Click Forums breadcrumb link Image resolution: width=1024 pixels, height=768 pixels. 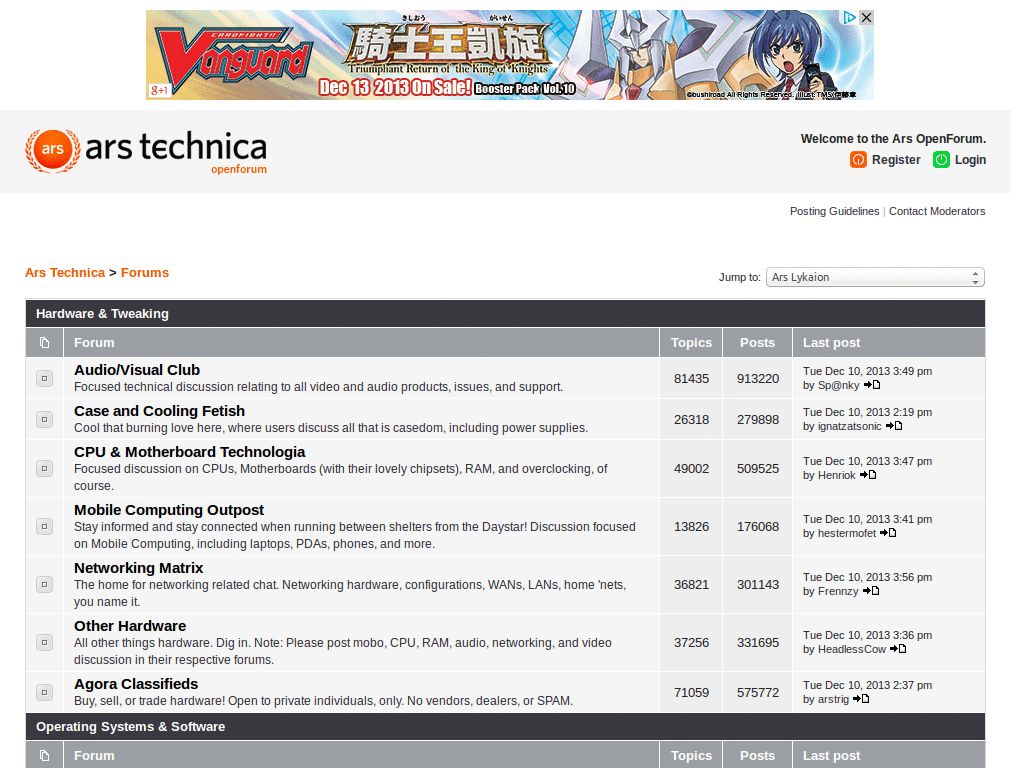145,273
